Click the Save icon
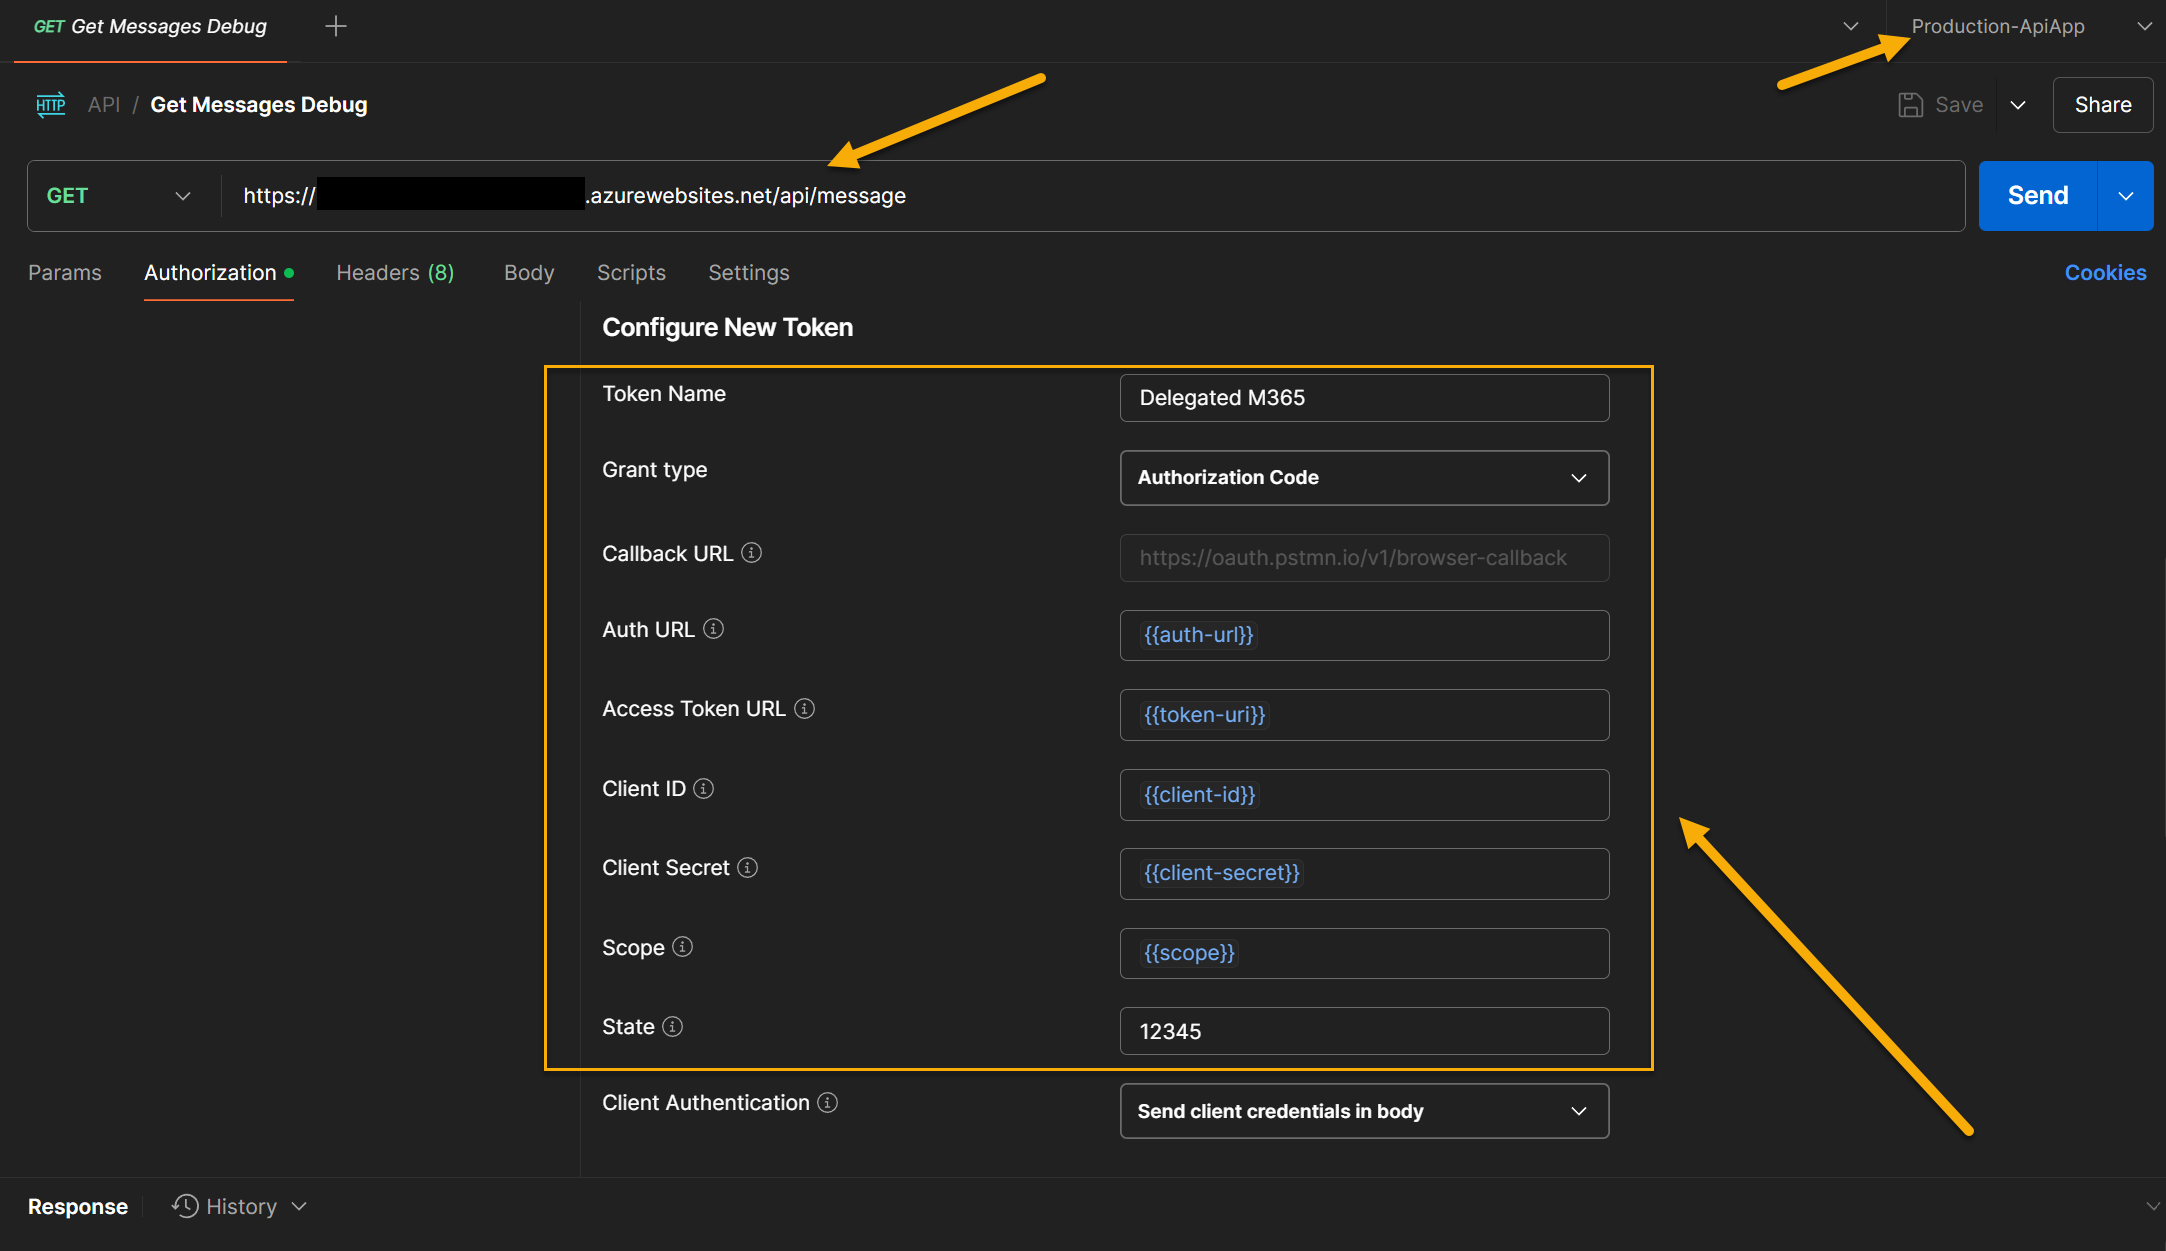The image size is (2166, 1251). click(x=1910, y=104)
